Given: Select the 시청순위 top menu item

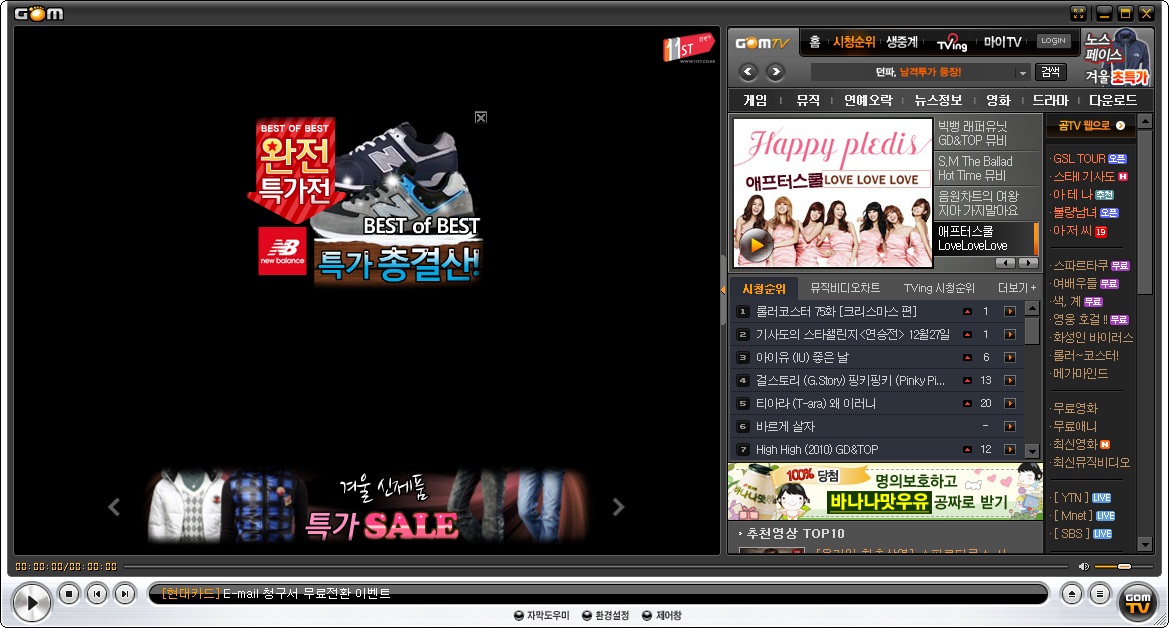Looking at the screenshot, I should point(854,42).
